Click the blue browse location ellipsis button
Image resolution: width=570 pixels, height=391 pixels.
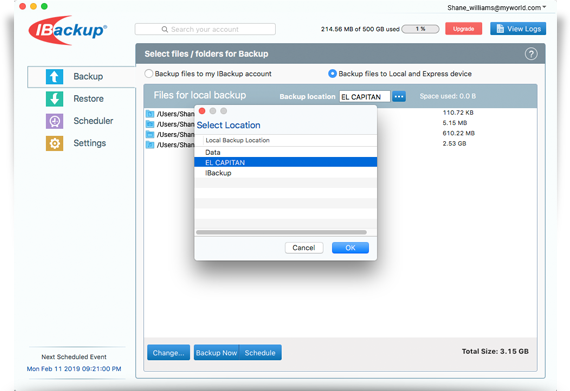[x=399, y=97]
